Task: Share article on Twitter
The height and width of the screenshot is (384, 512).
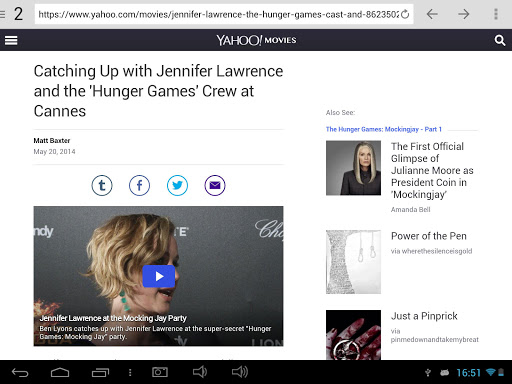Action: coord(177,185)
